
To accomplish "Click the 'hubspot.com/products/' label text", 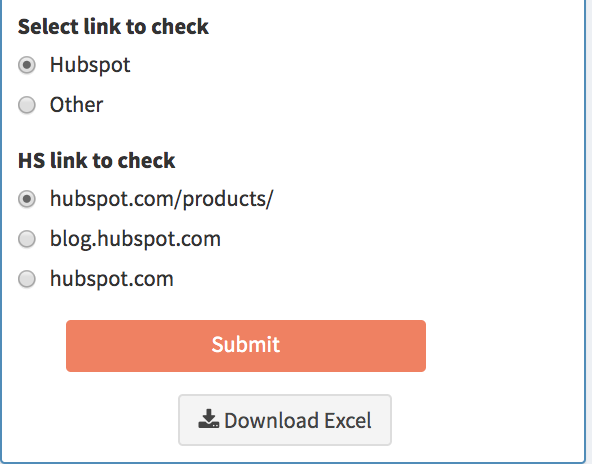I will tap(162, 199).
